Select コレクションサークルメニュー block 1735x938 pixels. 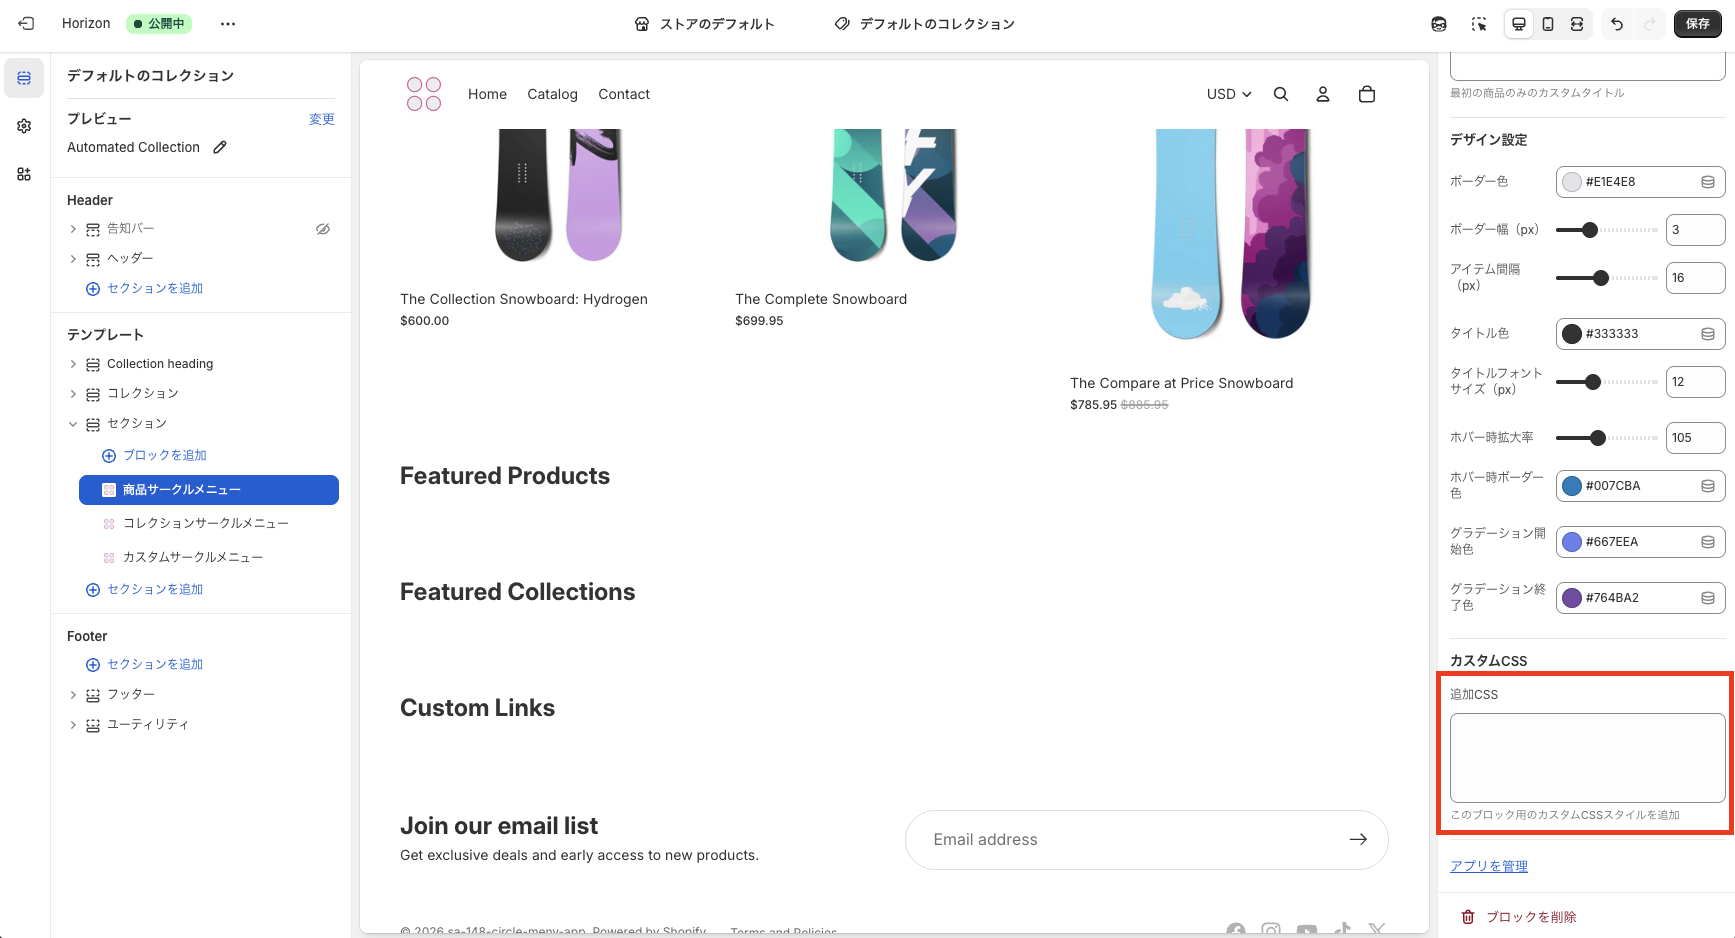205,524
